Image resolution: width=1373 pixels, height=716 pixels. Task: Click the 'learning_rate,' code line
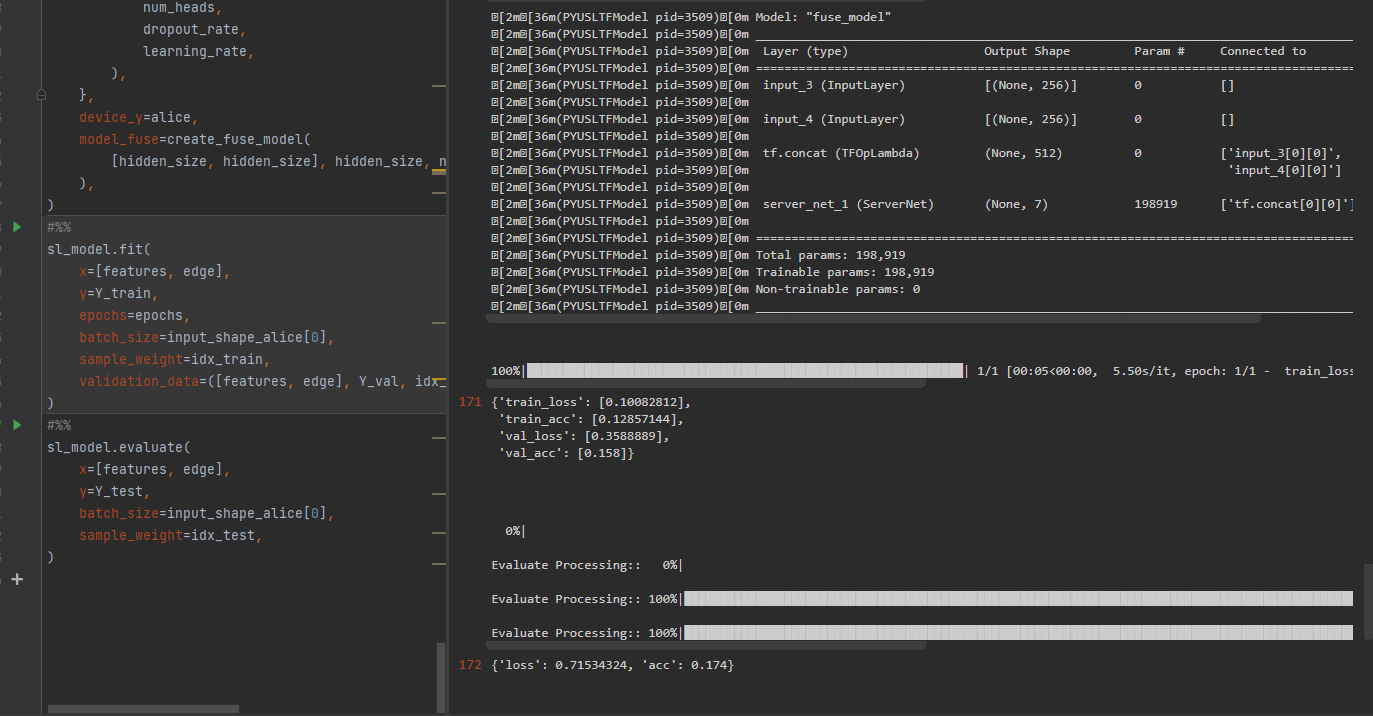[x=198, y=51]
